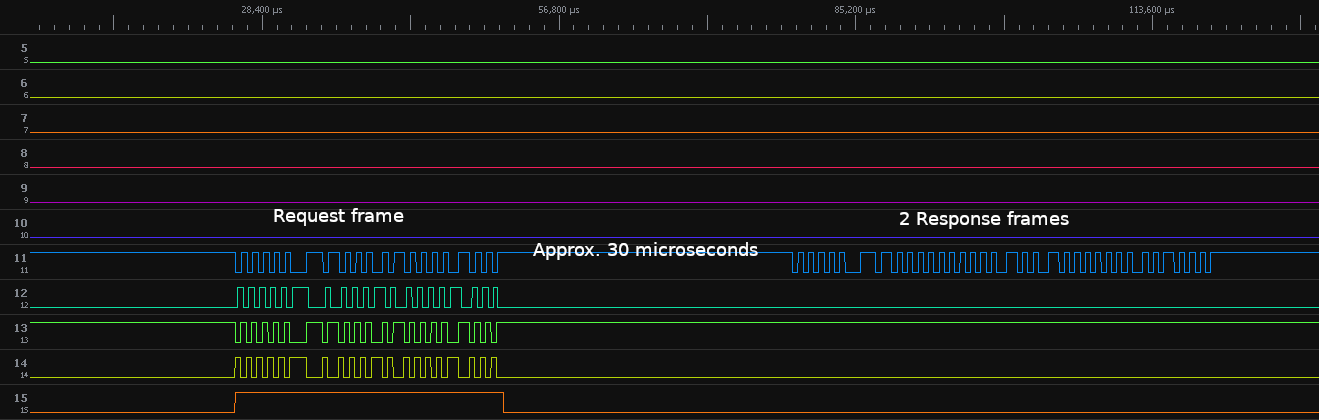Viewport: 1319px width, 420px height.
Task: Click the channel 12 label
Action: (x=22, y=293)
